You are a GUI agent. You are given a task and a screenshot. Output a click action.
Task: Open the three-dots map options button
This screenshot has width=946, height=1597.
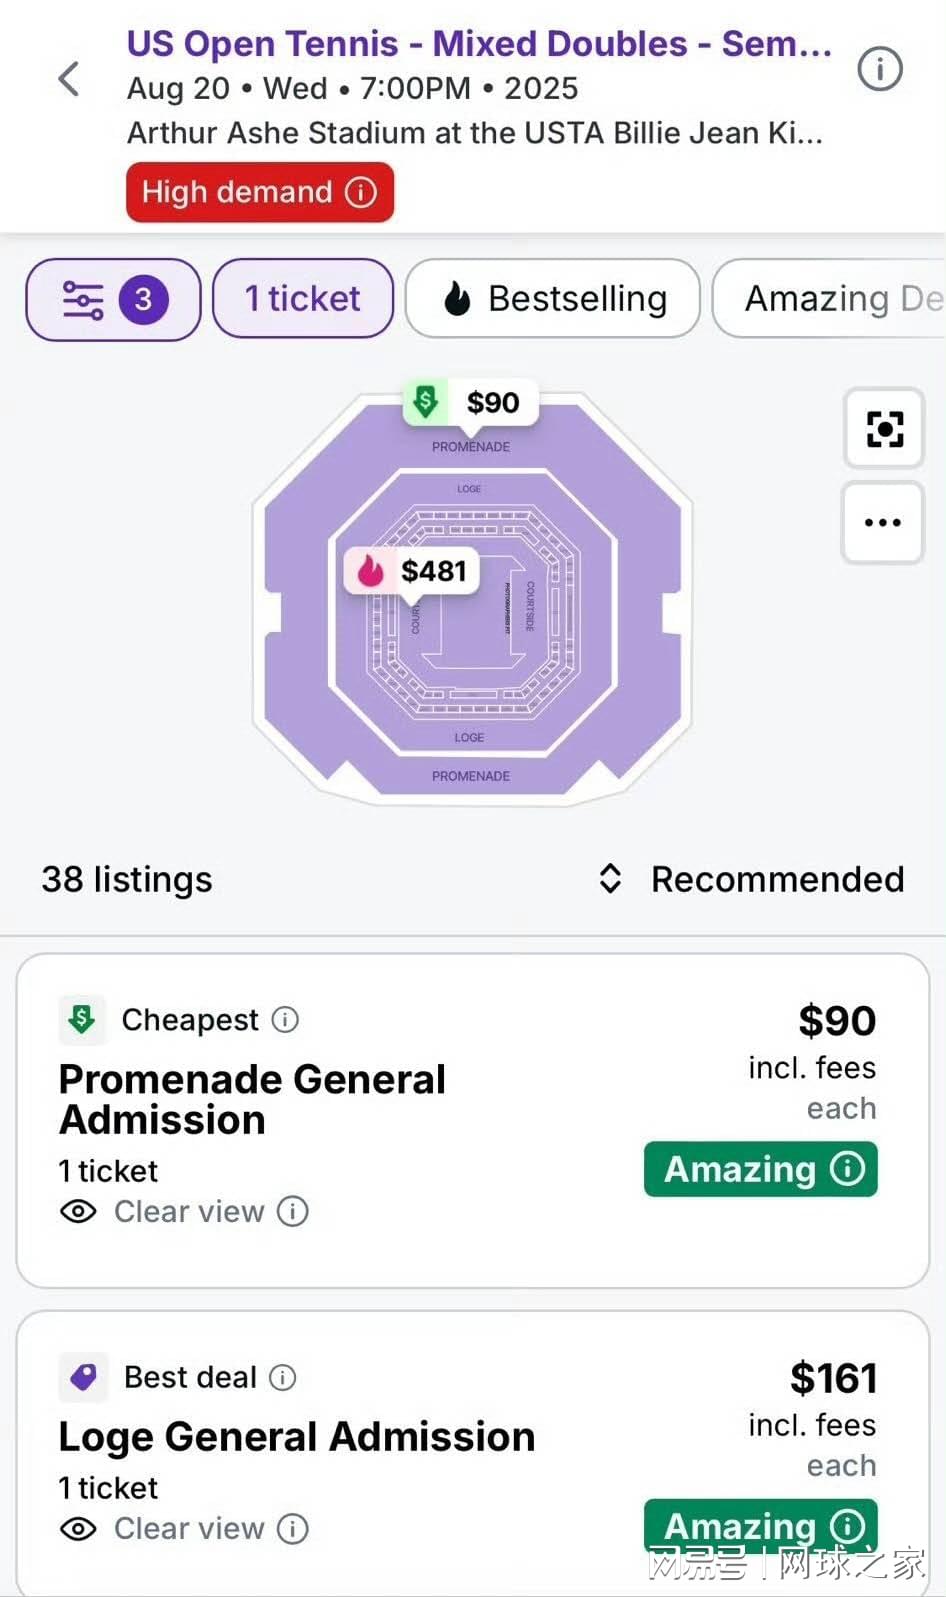coord(882,522)
